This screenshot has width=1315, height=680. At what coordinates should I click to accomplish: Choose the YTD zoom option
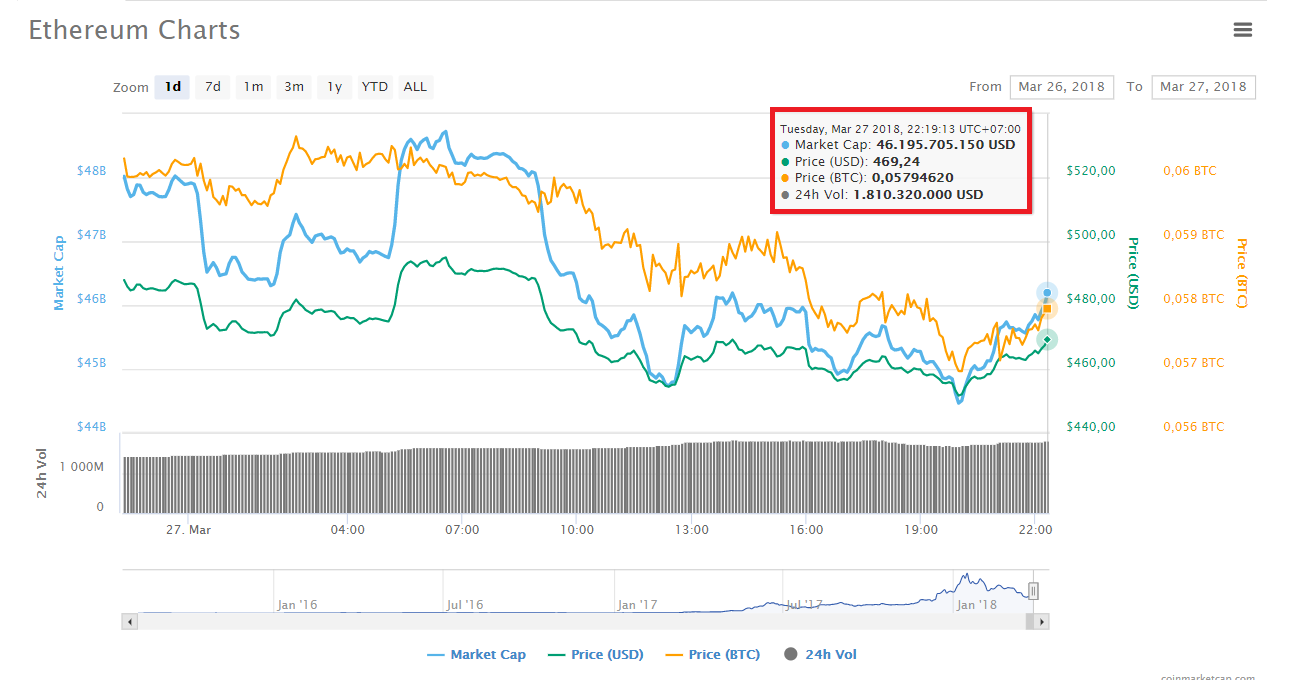click(x=375, y=87)
